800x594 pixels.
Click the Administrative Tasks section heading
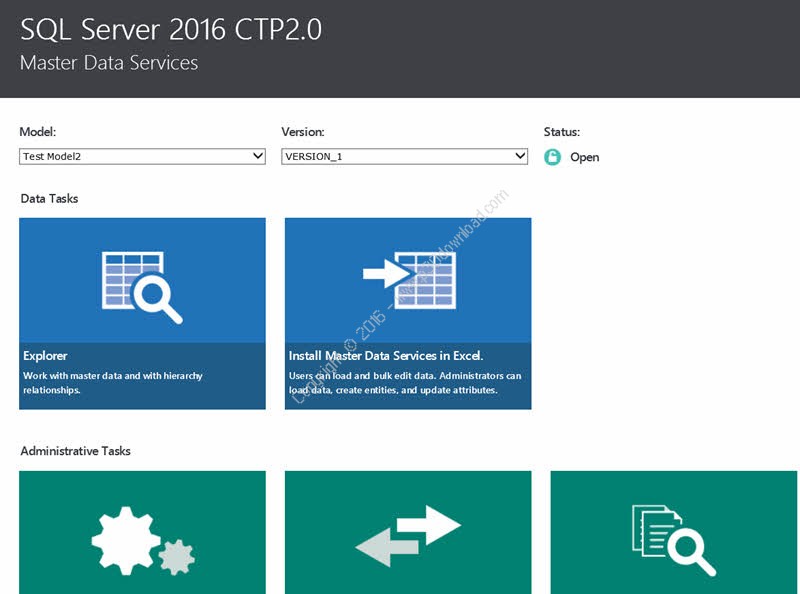pos(75,451)
